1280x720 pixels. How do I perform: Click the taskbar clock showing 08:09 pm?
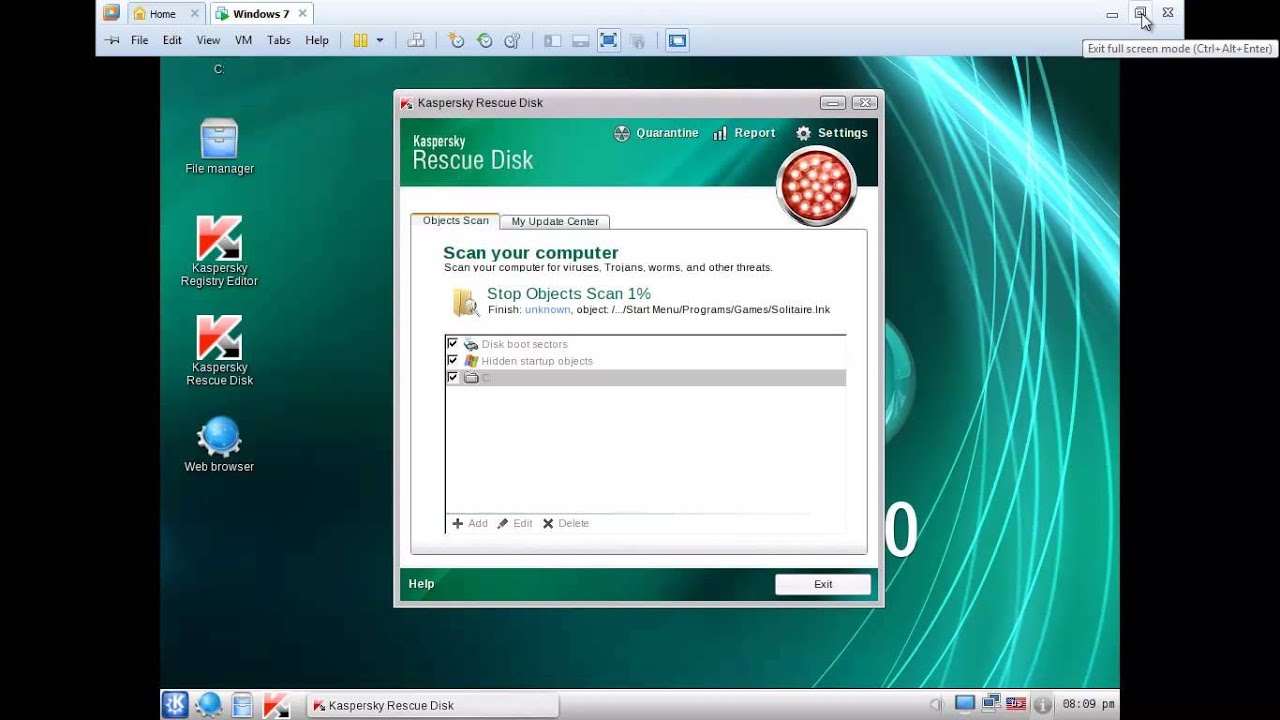pyautogui.click(x=1089, y=704)
